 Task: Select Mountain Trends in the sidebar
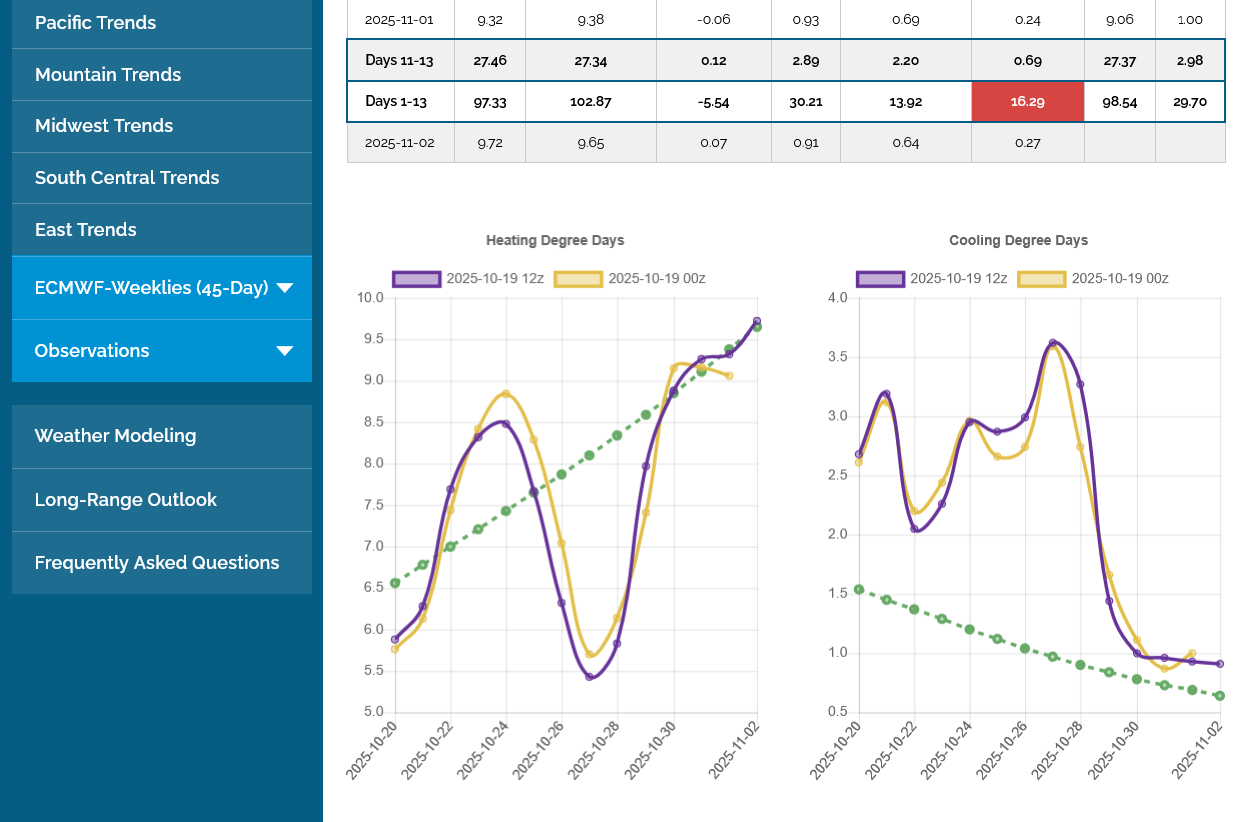[108, 74]
